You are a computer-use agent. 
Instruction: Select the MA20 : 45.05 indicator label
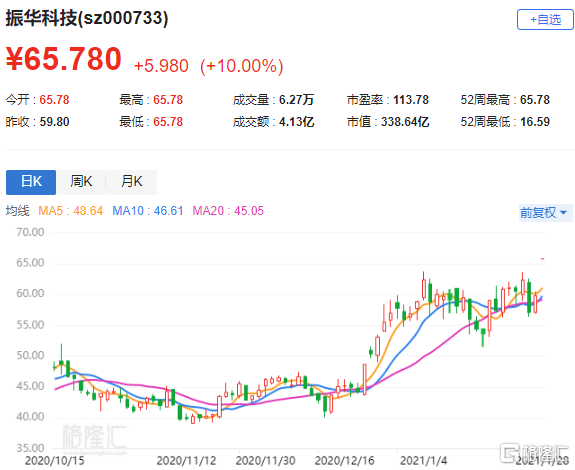pos(228,211)
